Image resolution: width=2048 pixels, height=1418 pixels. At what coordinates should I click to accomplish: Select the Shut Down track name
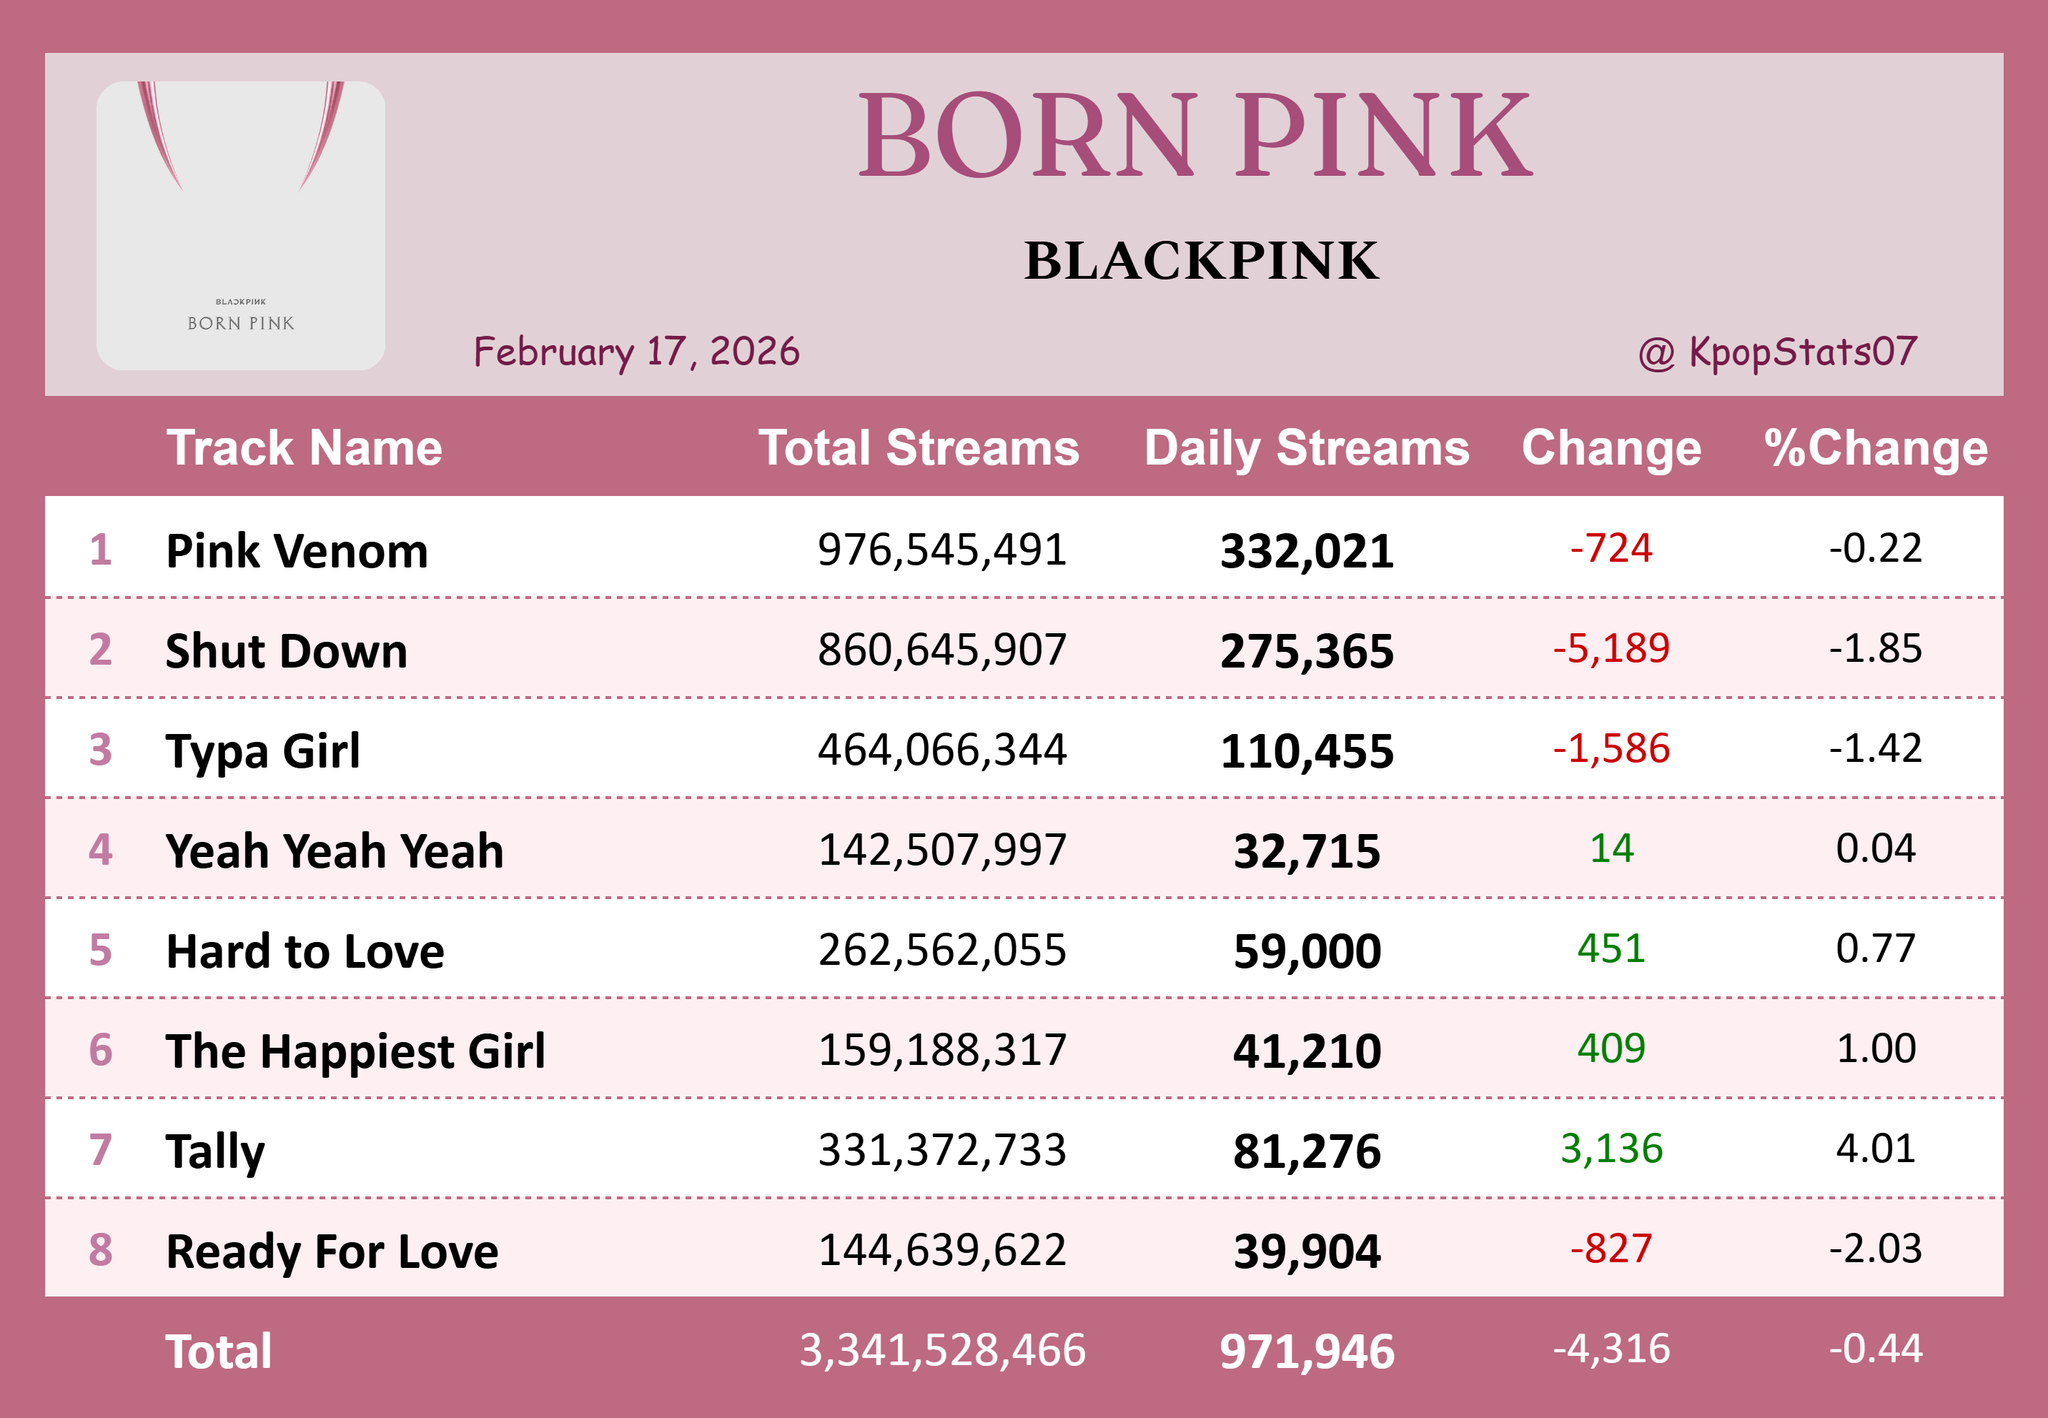[x=286, y=651]
